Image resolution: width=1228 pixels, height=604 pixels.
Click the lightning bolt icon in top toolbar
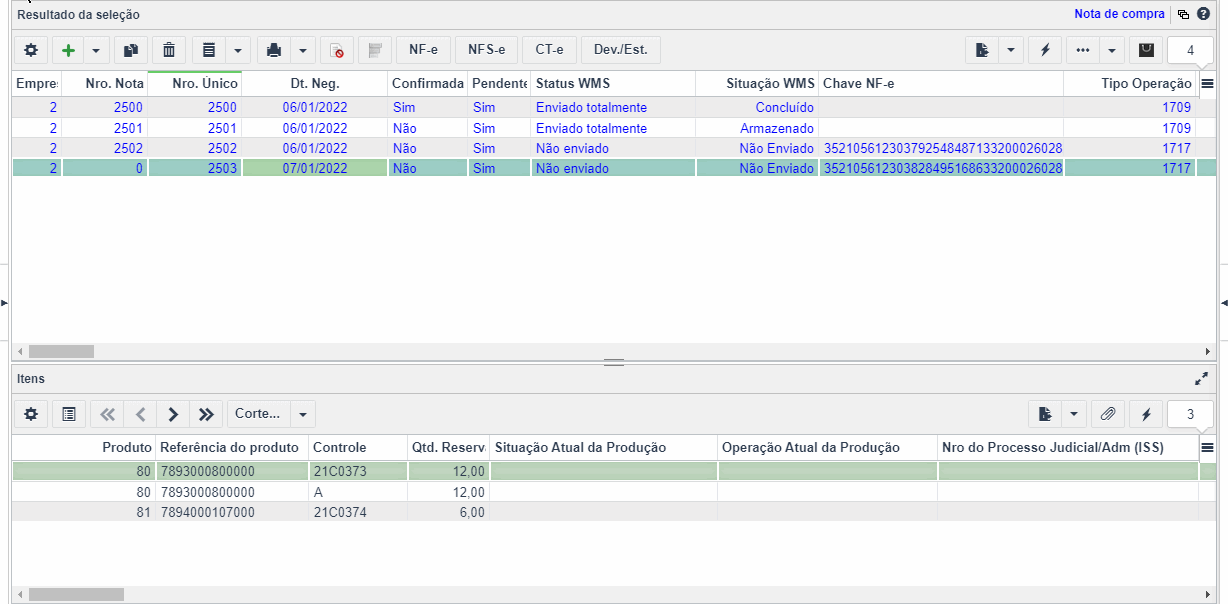1045,50
